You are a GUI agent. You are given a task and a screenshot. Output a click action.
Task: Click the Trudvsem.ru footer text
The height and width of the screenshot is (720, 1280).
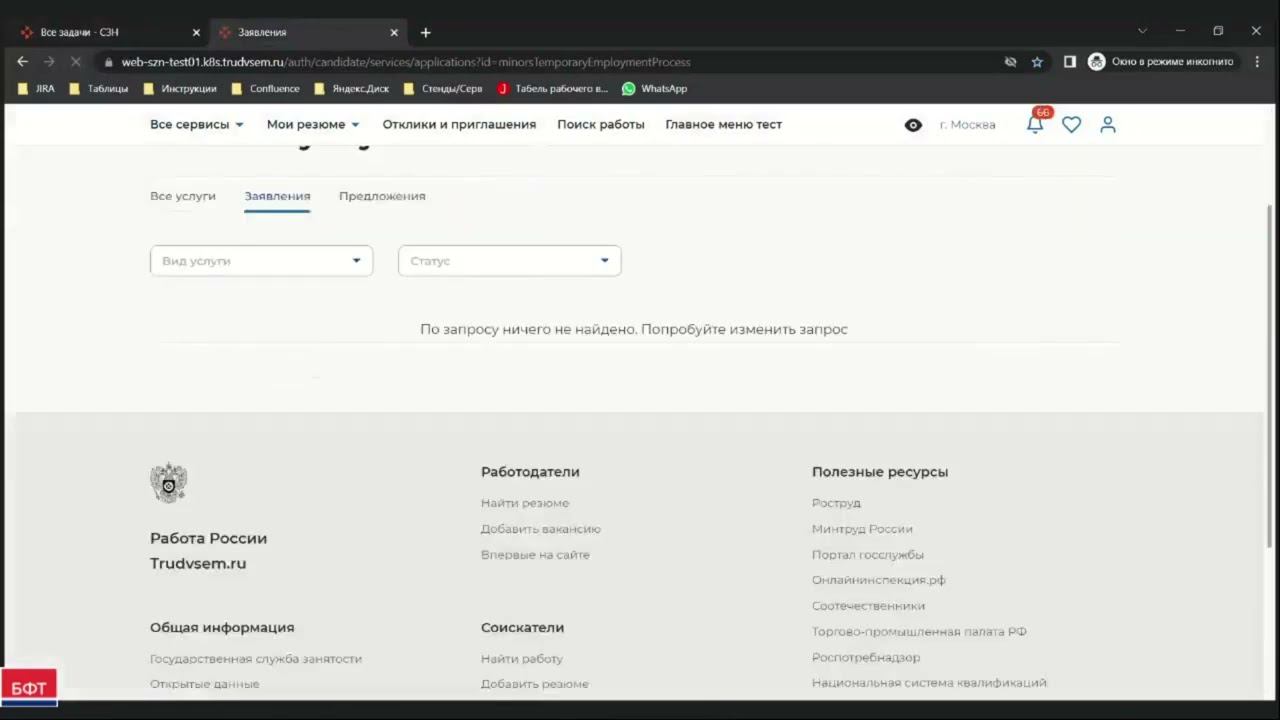(198, 564)
